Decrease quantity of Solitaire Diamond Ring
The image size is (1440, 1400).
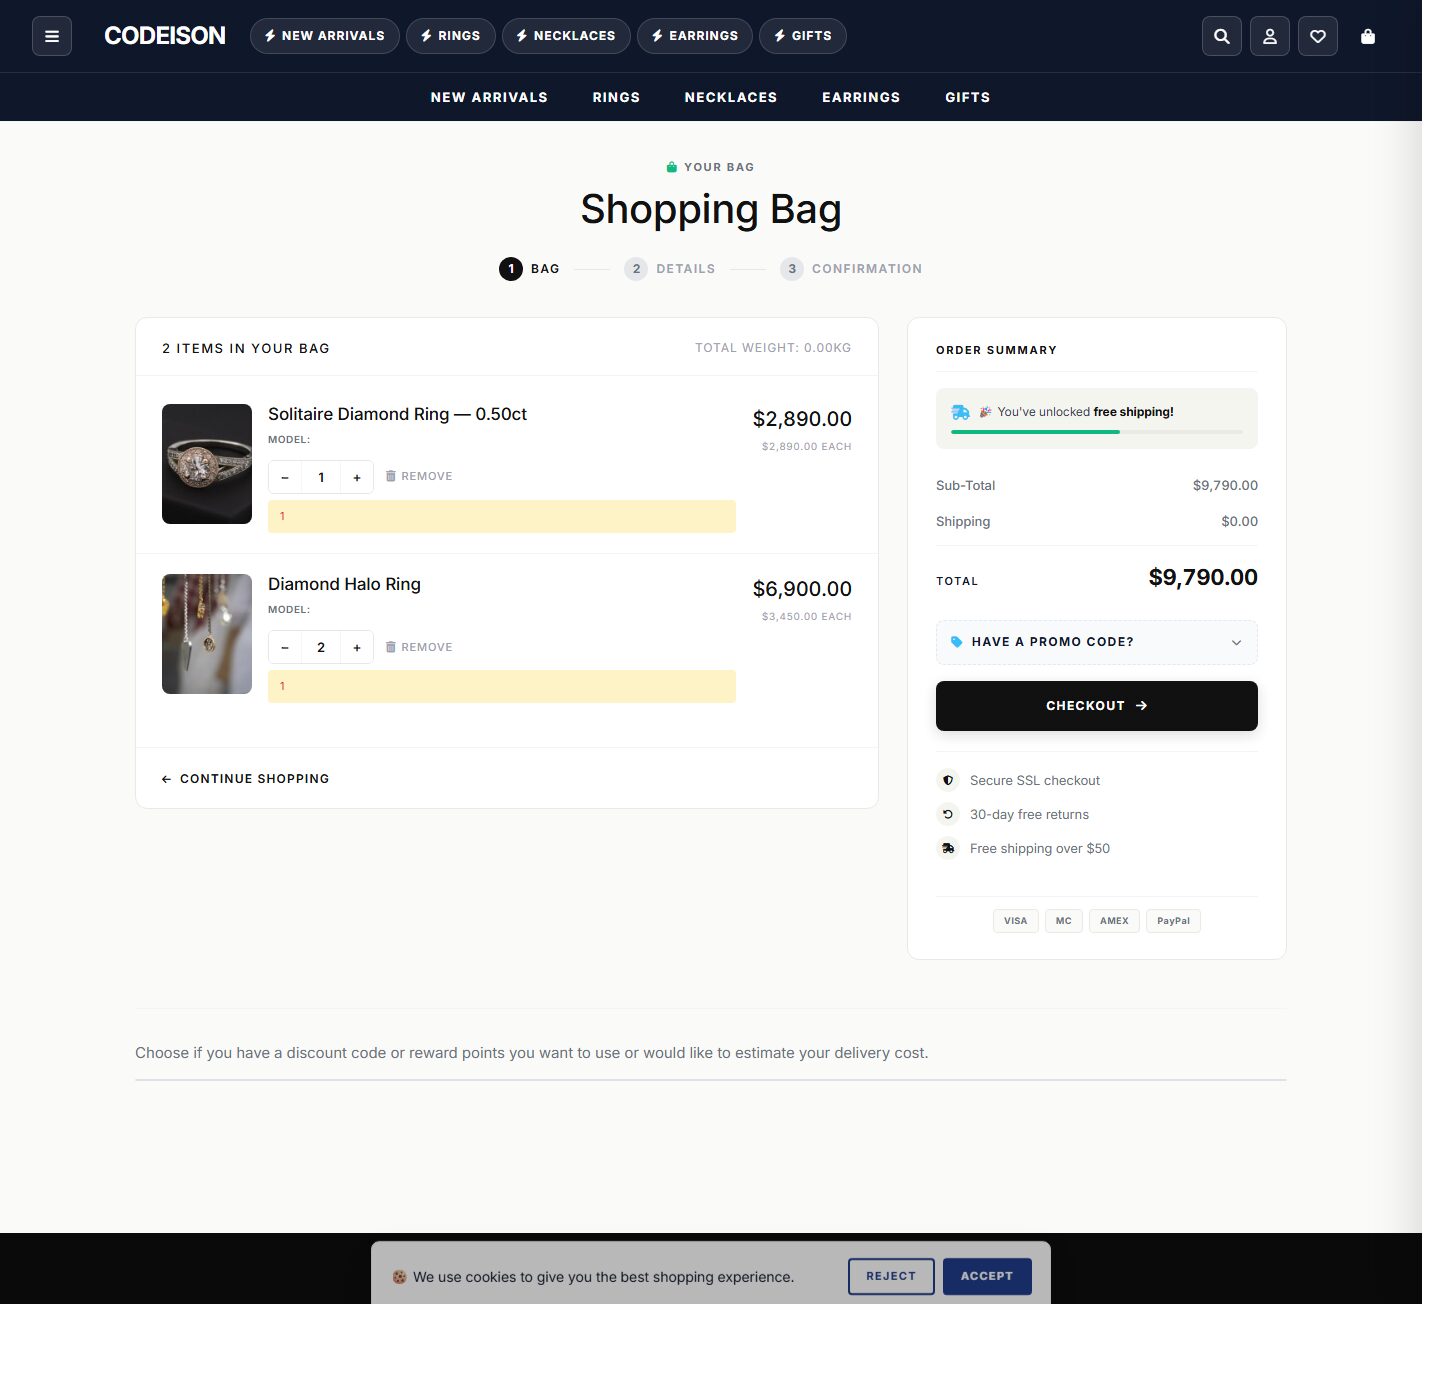point(285,477)
